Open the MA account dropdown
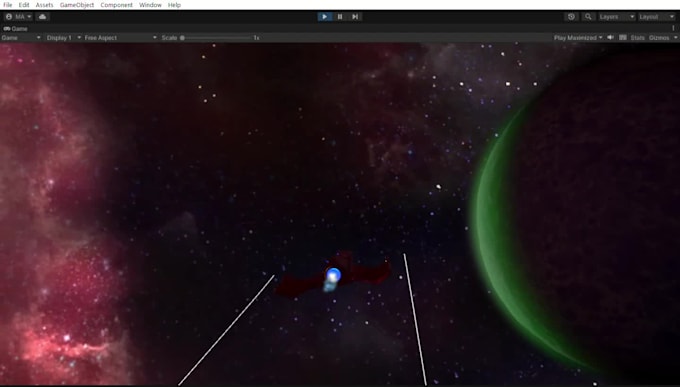680x387 pixels. tap(18, 16)
